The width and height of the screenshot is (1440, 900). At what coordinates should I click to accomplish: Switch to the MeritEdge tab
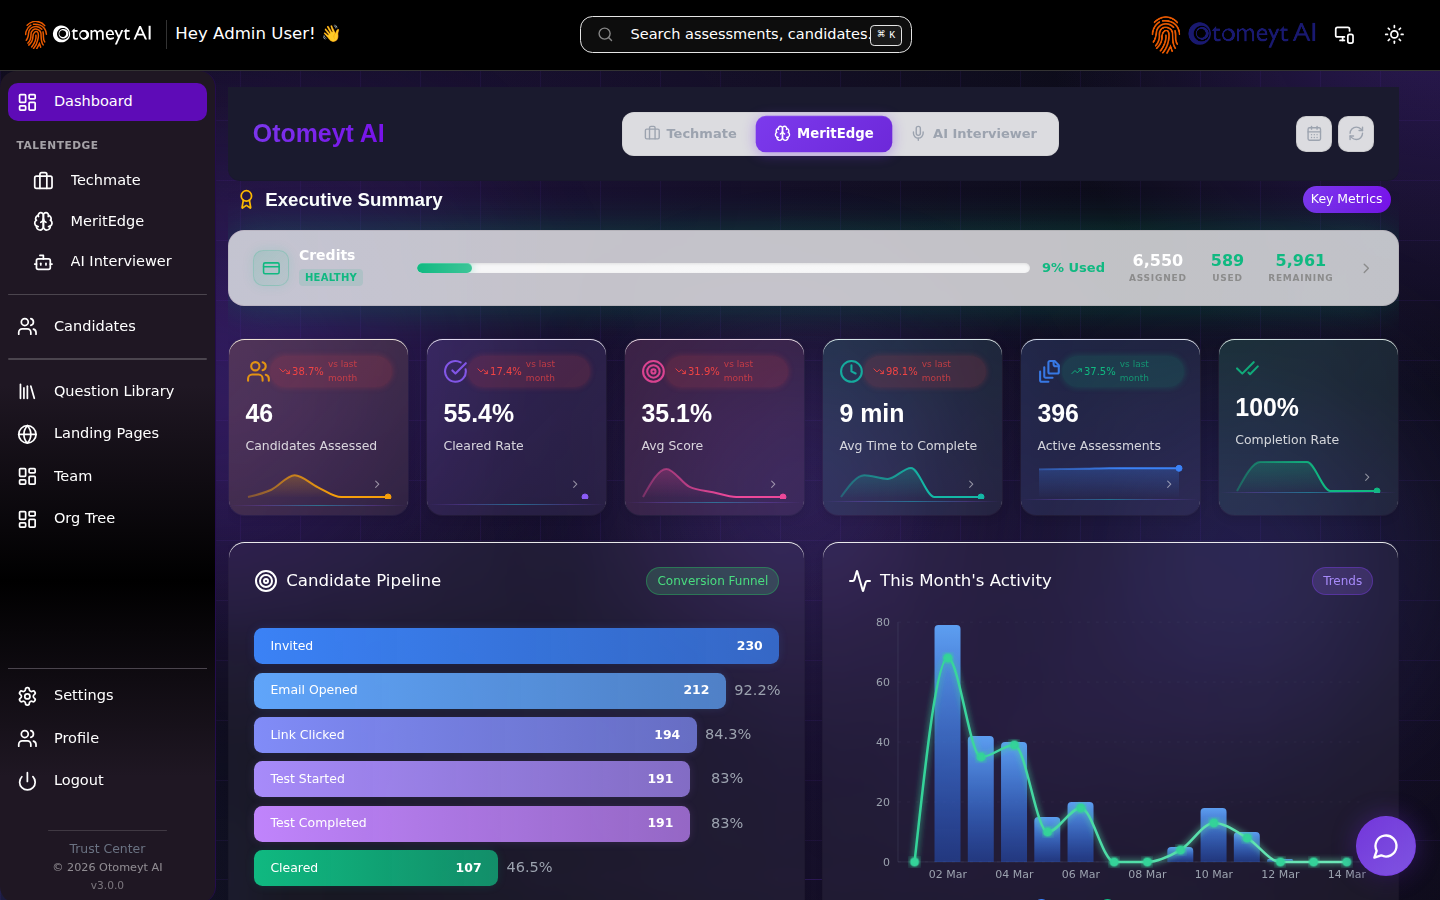(x=824, y=134)
